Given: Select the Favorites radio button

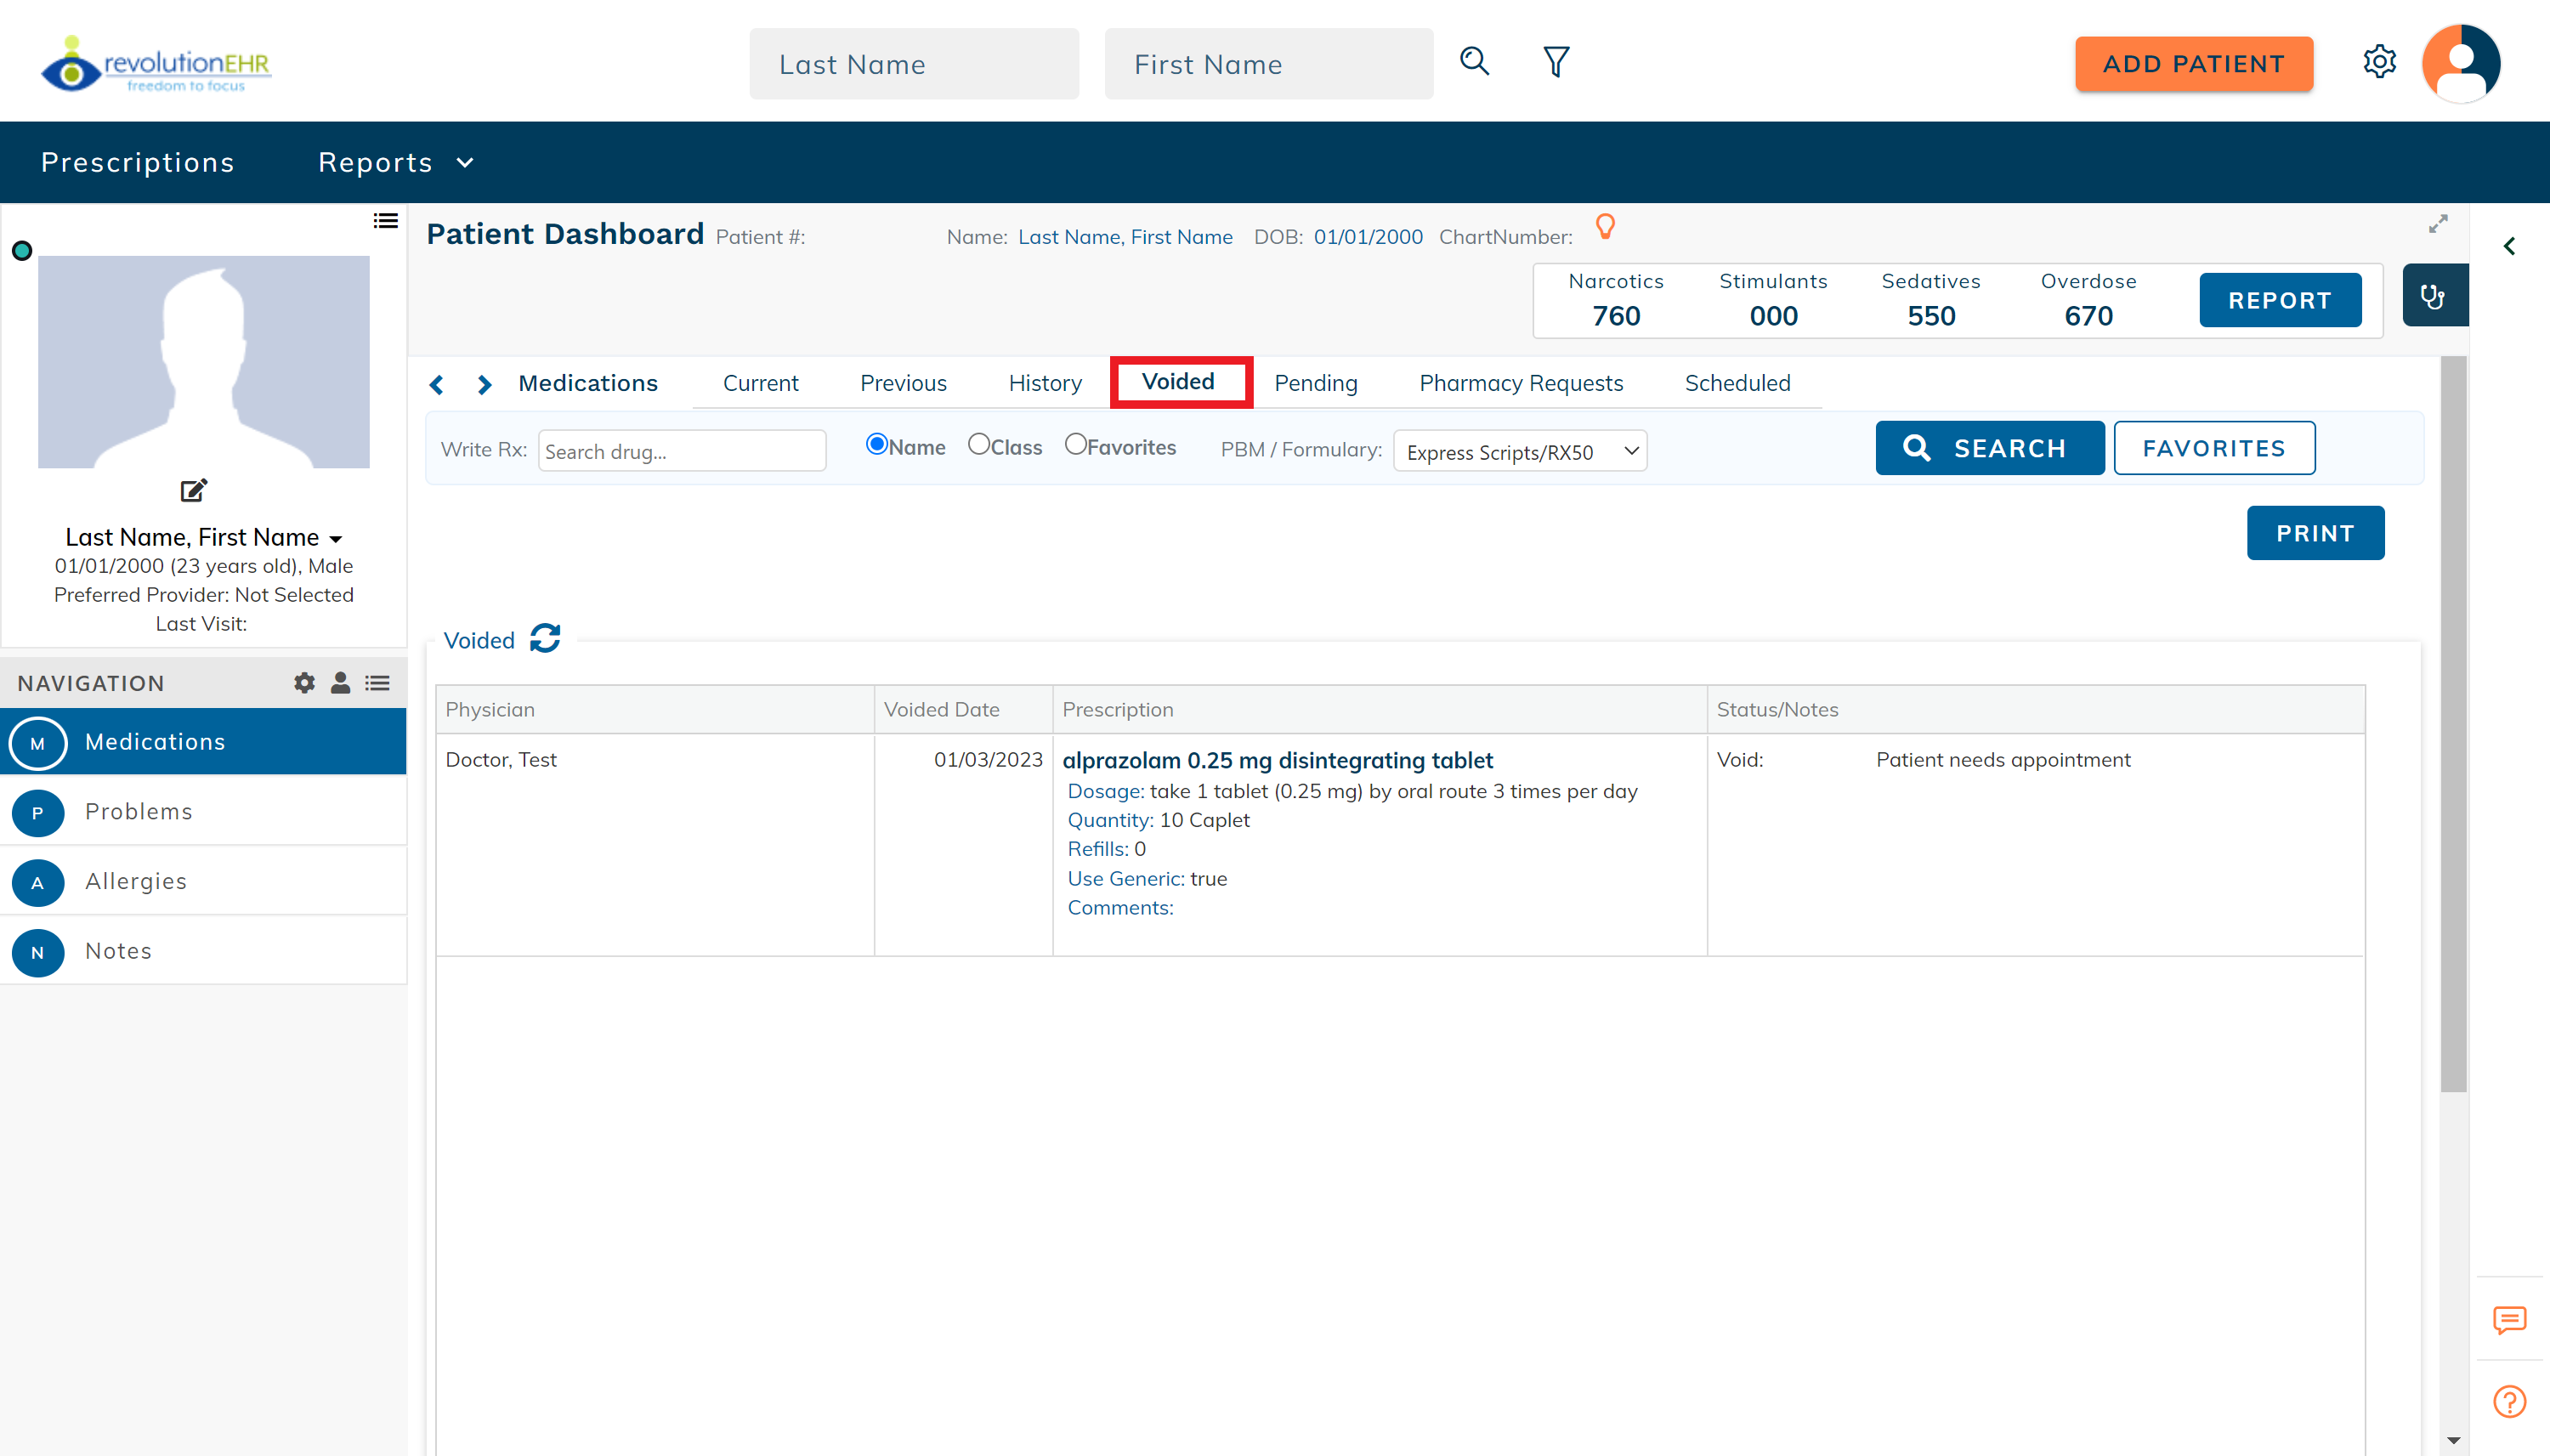Looking at the screenshot, I should click(1075, 445).
